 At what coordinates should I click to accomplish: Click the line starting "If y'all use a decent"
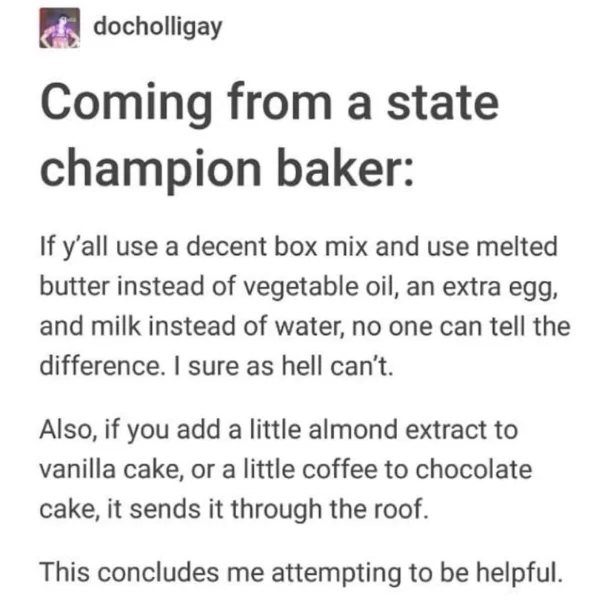[299, 248]
